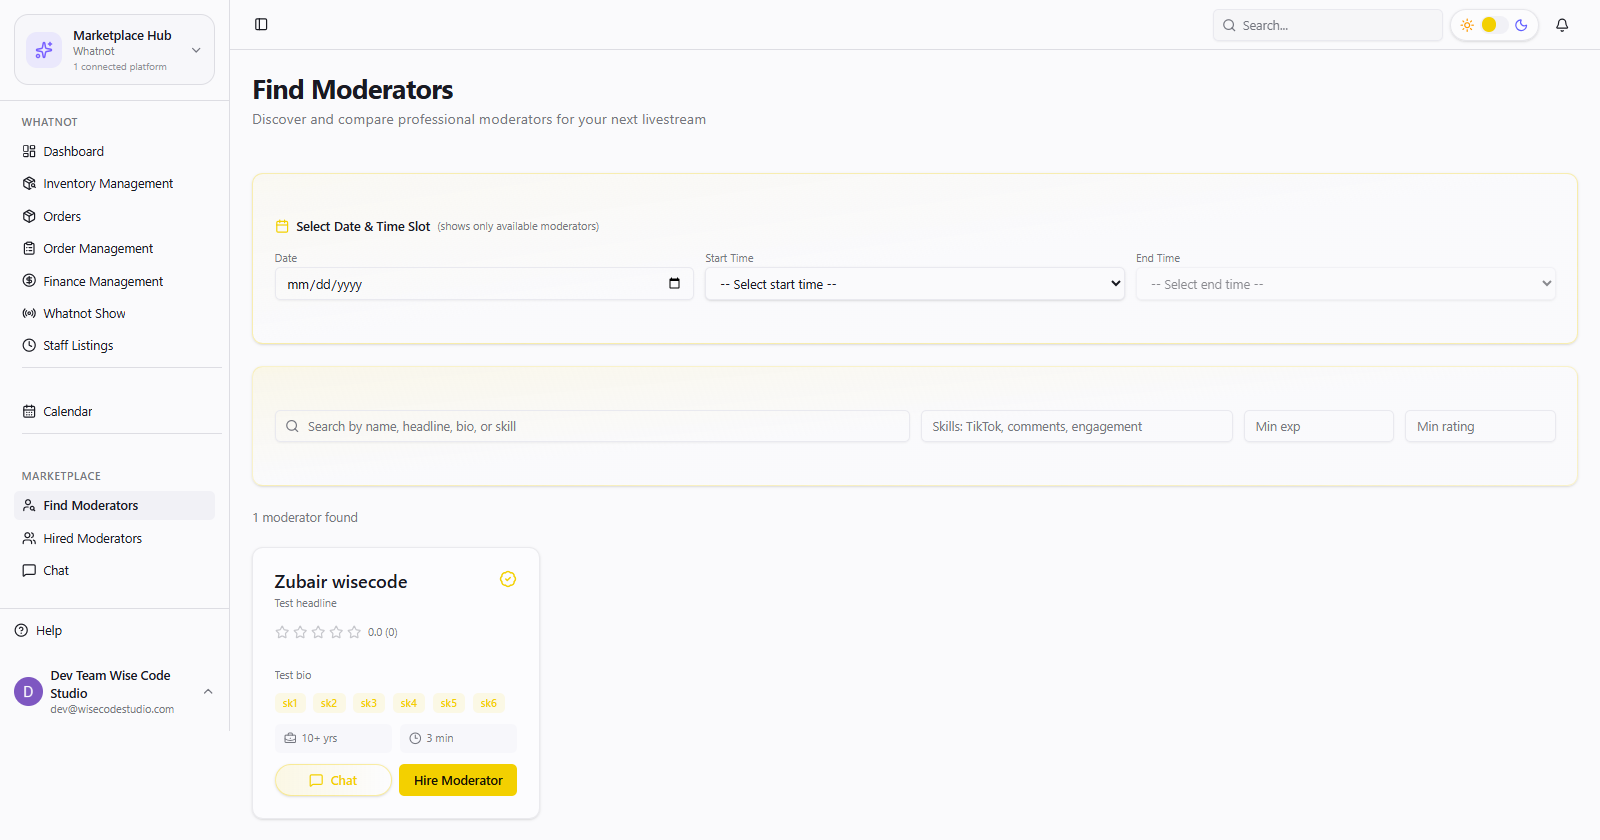Click the verified check badge on Zubair's card

pos(508,579)
